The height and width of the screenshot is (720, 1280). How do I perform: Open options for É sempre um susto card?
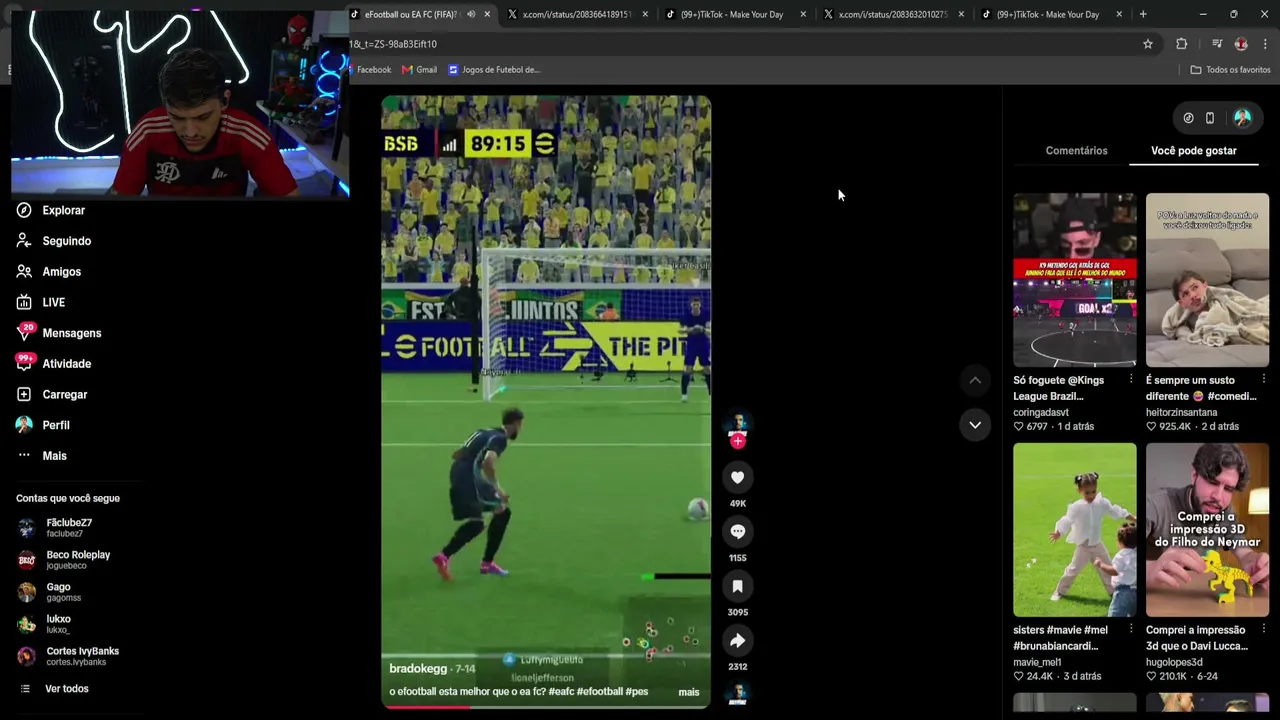(x=1264, y=380)
